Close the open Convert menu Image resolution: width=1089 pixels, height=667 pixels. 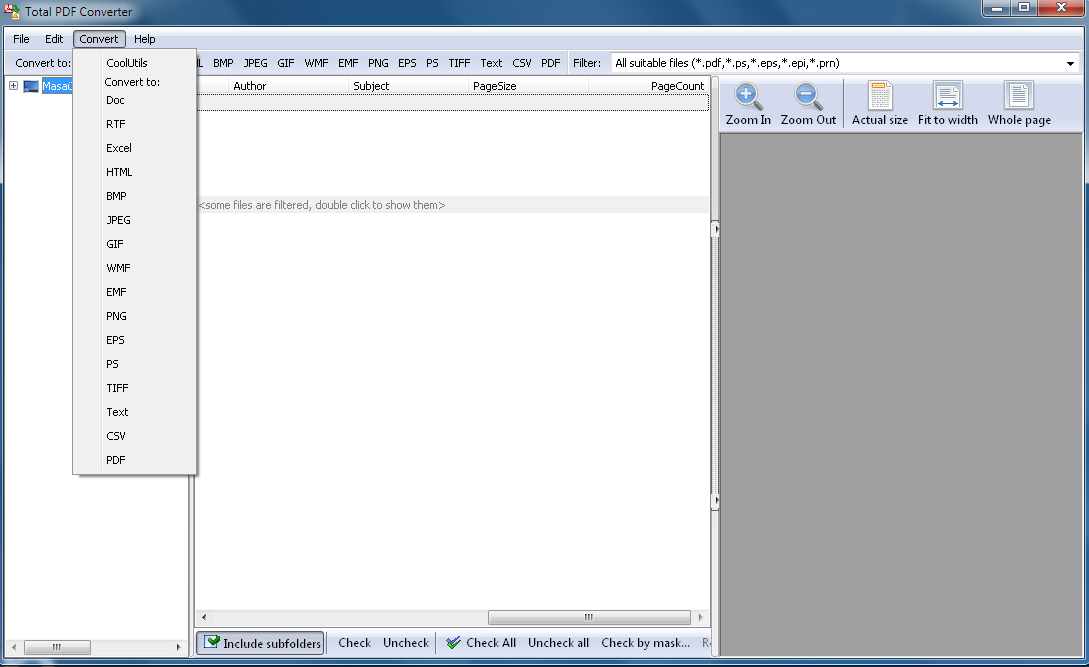coord(99,39)
